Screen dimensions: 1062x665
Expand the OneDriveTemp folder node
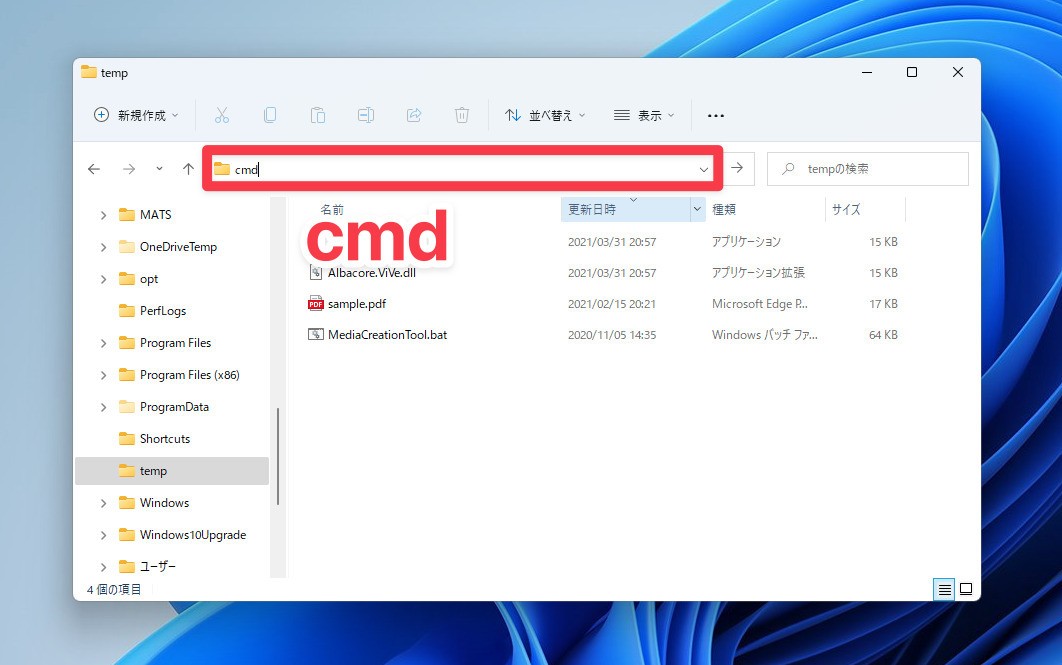click(103, 247)
